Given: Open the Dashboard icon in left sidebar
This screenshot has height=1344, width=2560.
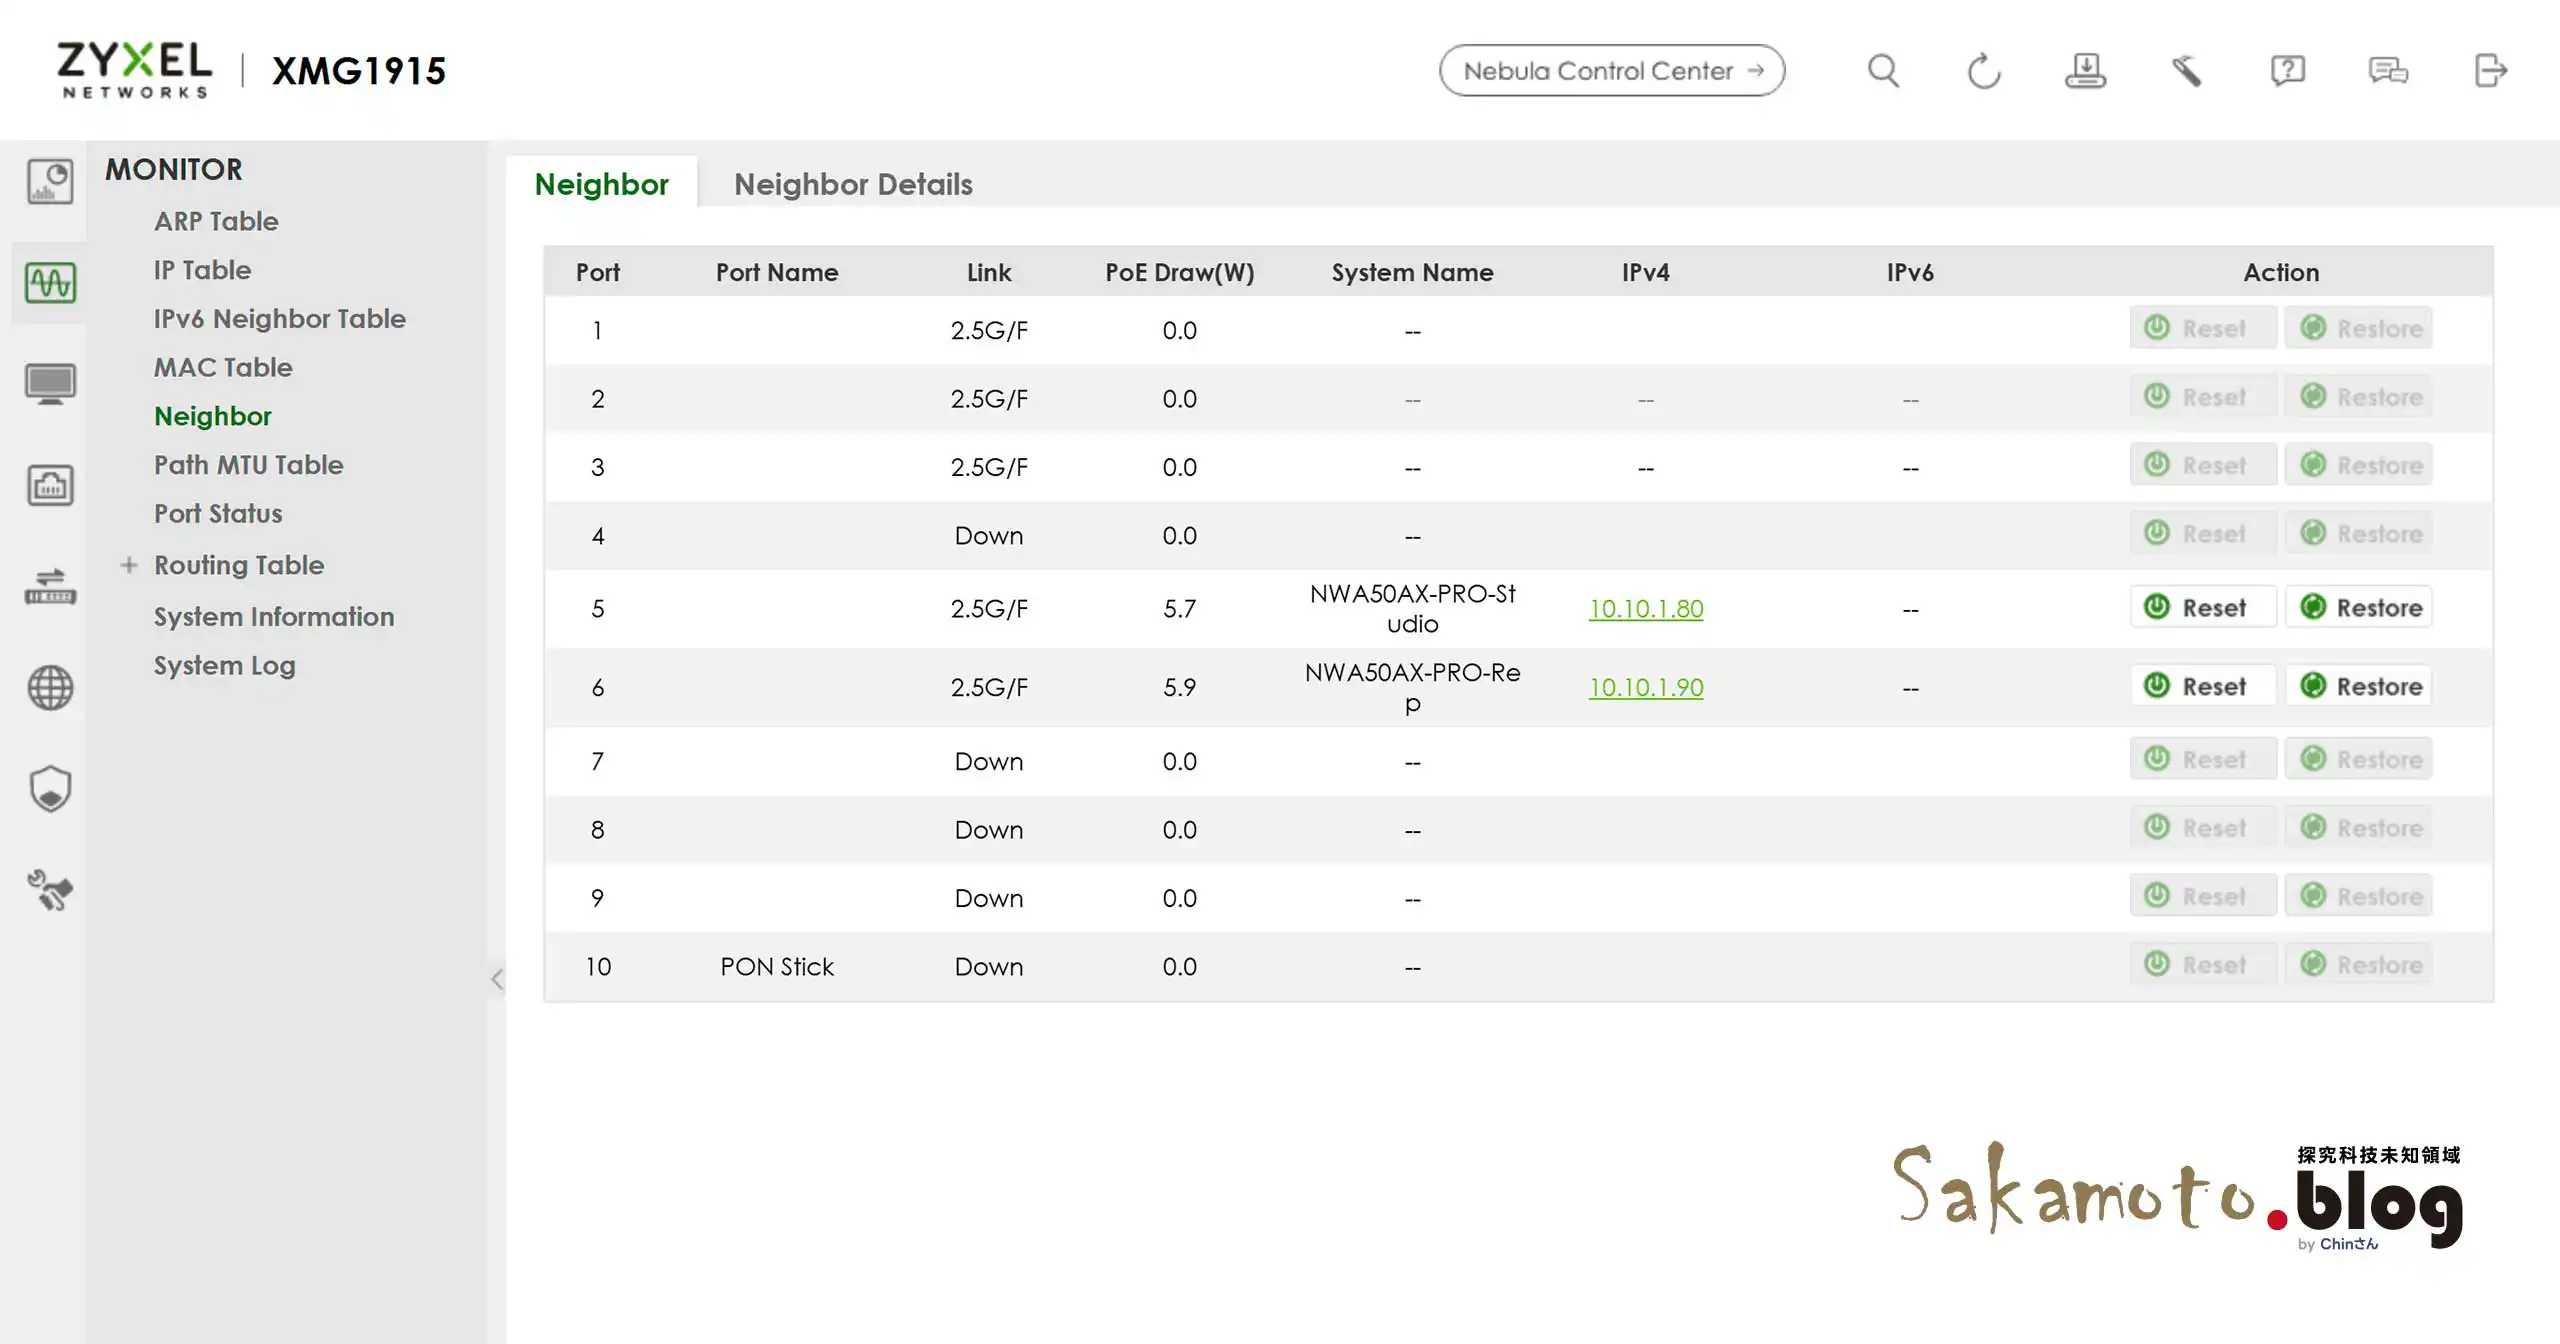Looking at the screenshot, I should [x=50, y=182].
